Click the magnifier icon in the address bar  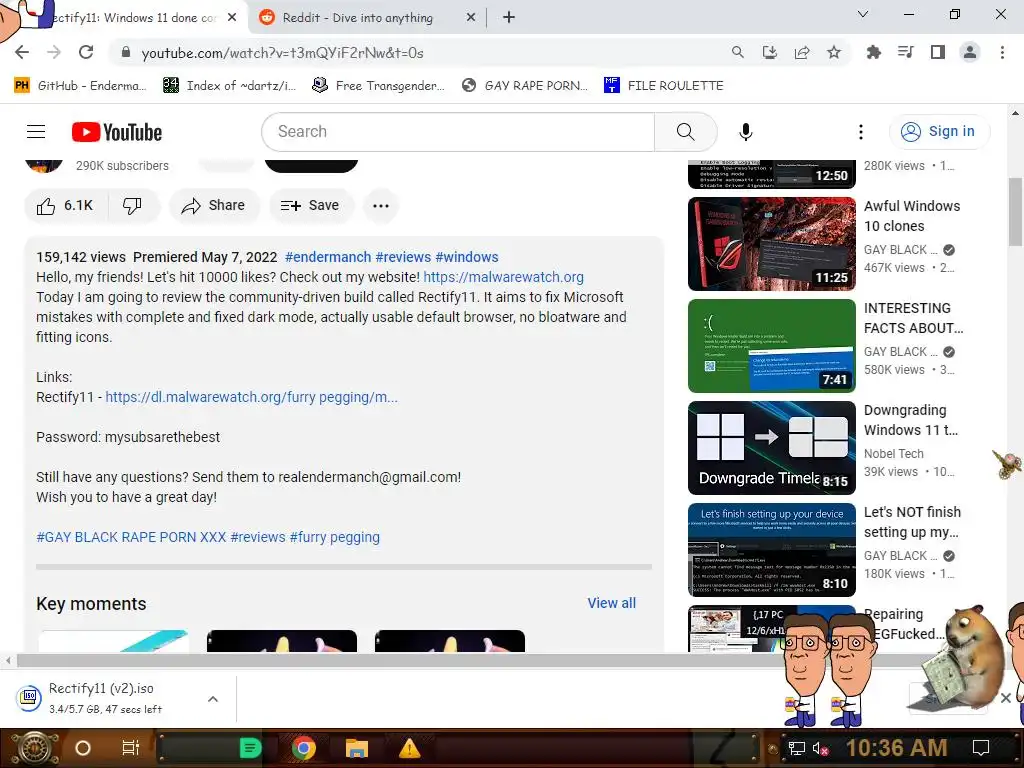737,52
